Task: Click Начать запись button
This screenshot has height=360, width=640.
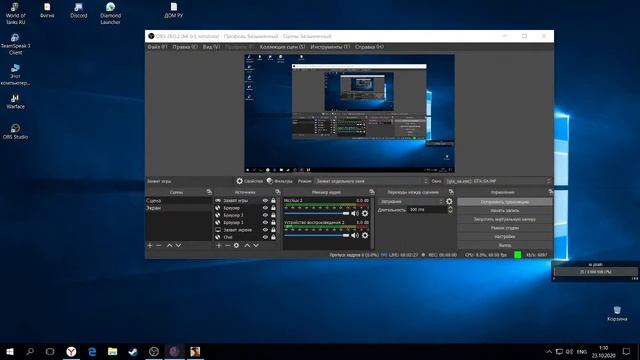Action: [504, 211]
